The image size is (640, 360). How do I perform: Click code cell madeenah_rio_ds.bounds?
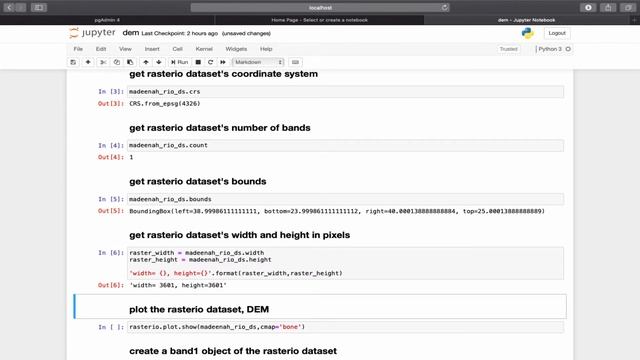coord(345,199)
